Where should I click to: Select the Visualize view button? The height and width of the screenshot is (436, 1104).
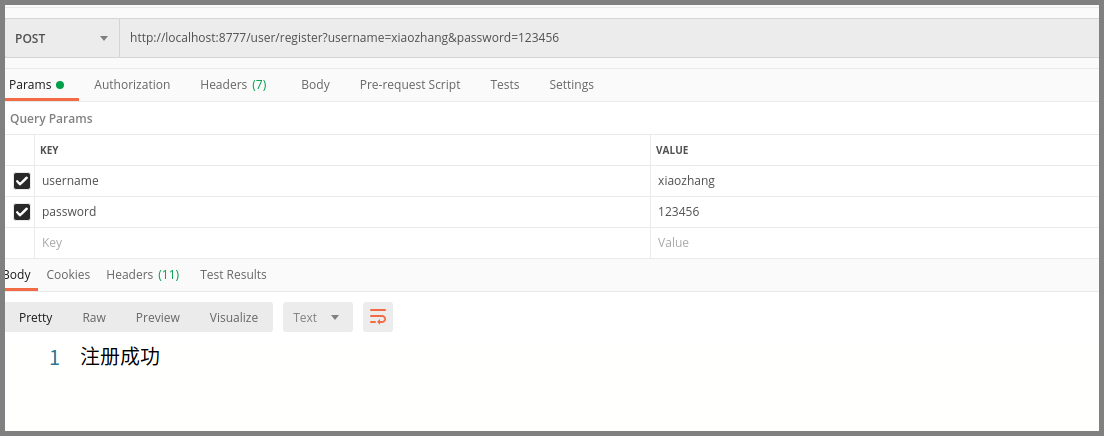[234, 318]
